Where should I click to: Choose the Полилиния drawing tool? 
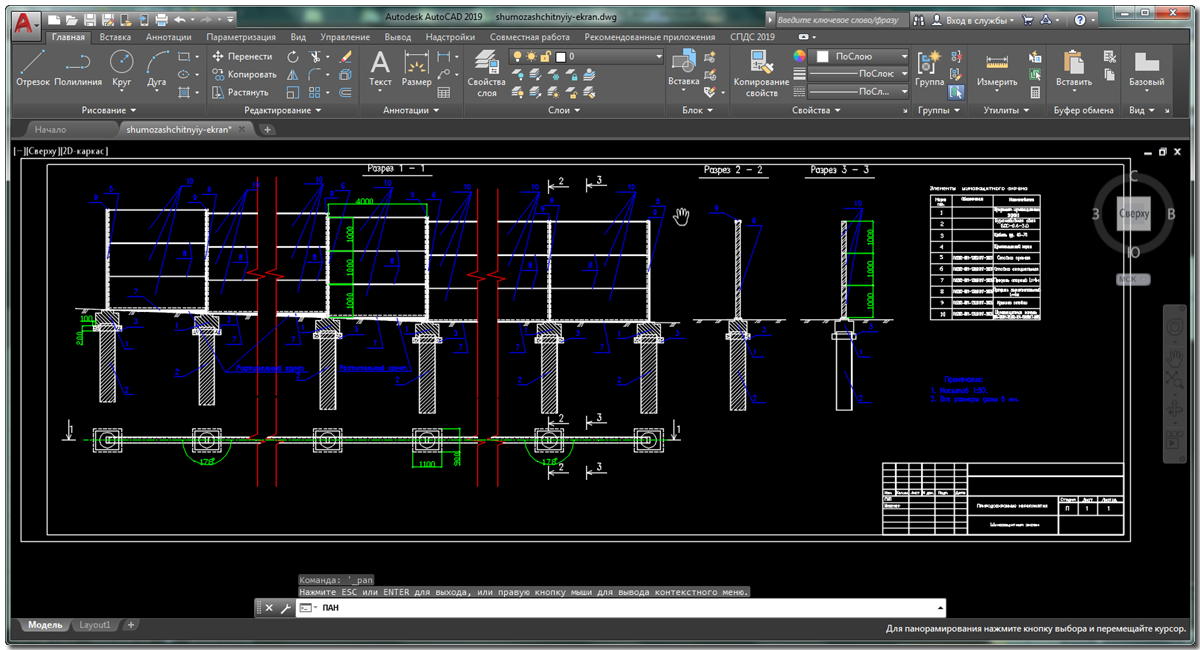[x=78, y=67]
